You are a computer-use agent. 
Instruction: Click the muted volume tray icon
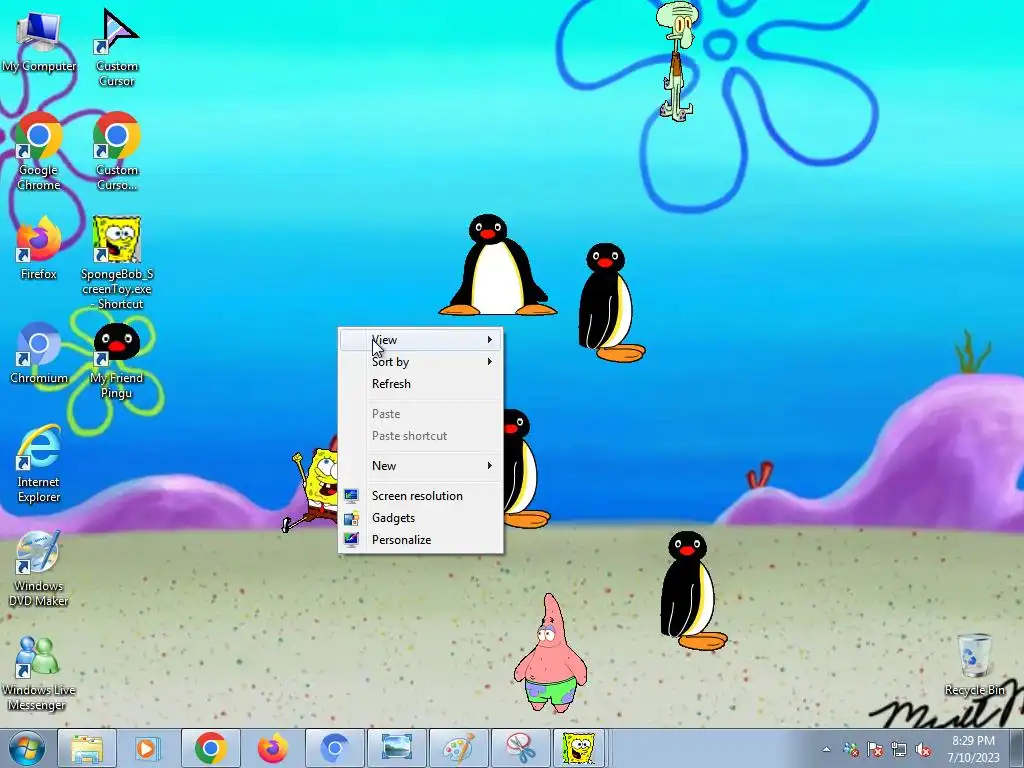[923, 749]
